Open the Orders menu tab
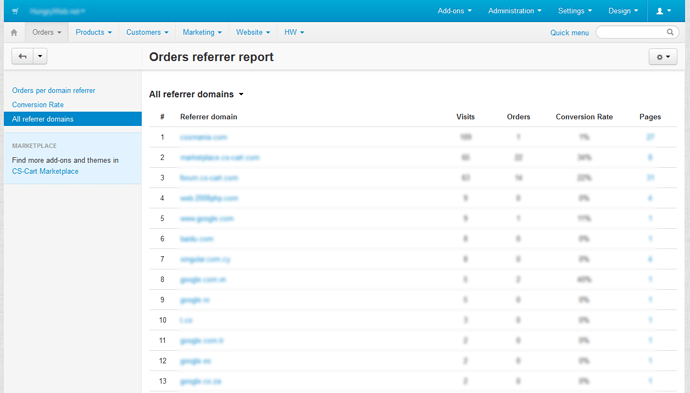690x393 pixels. point(47,32)
